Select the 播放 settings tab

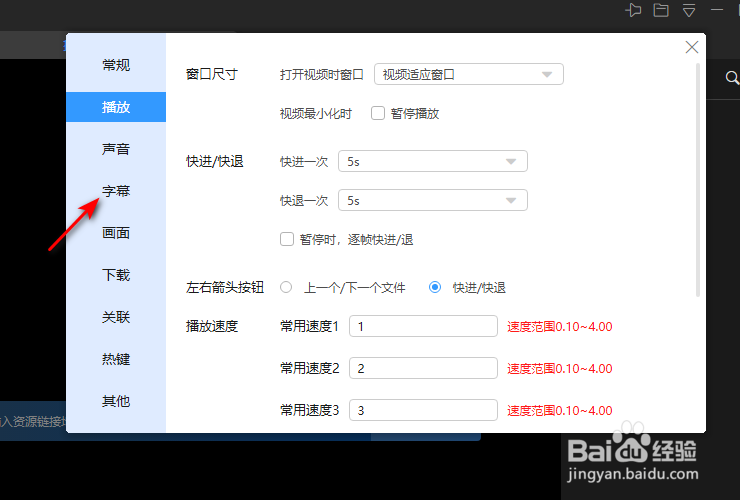(116, 107)
